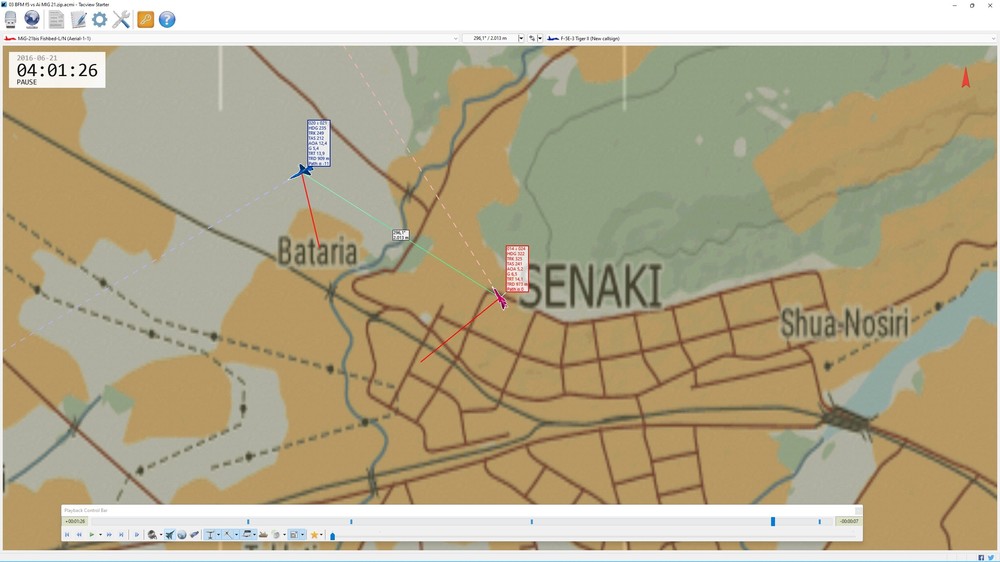This screenshot has height=562, width=1000.
Task: Click the orange key license icon
Action: 145,20
